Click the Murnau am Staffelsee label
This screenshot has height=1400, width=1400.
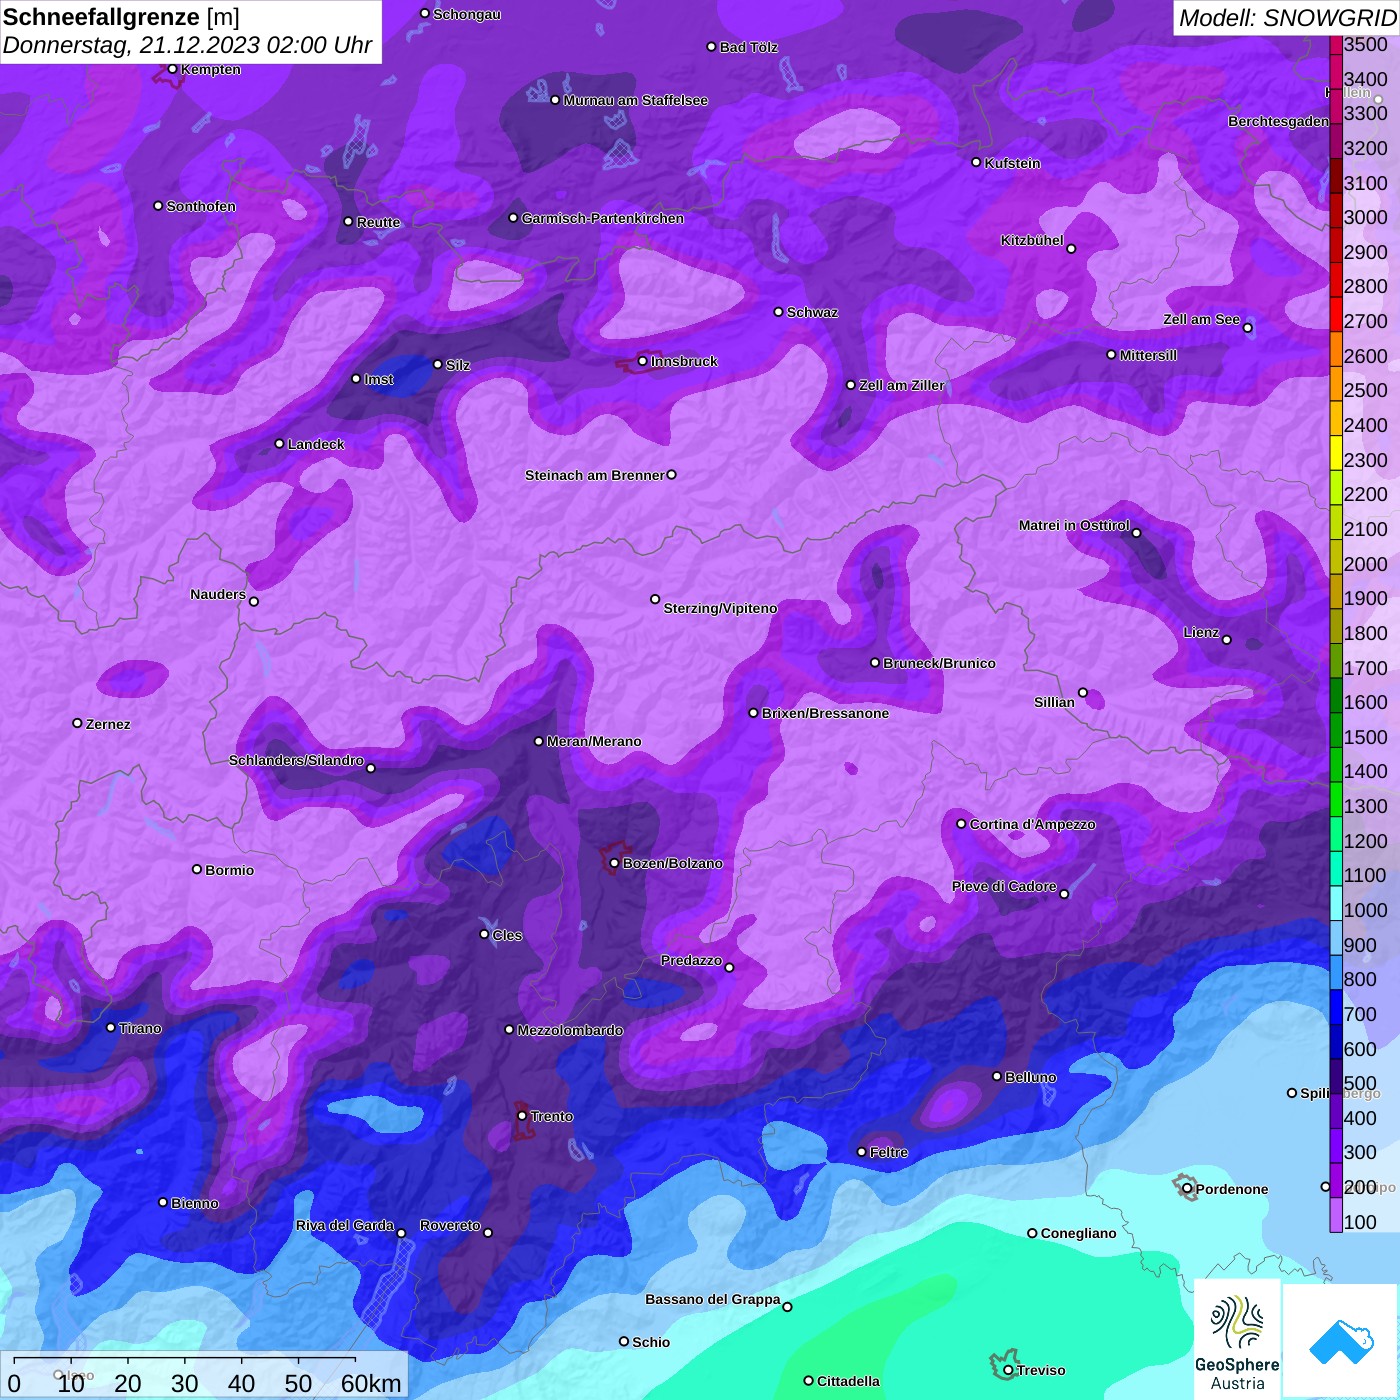pyautogui.click(x=636, y=100)
